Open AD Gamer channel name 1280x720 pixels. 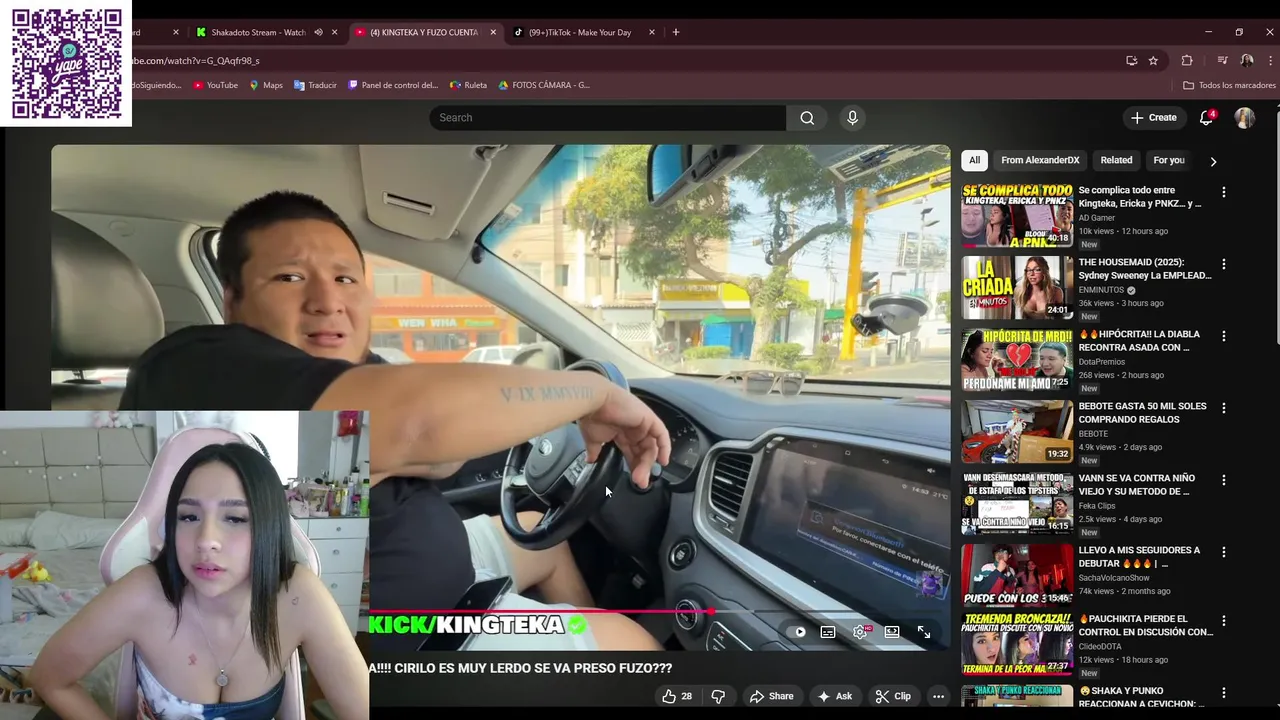pos(1097,218)
